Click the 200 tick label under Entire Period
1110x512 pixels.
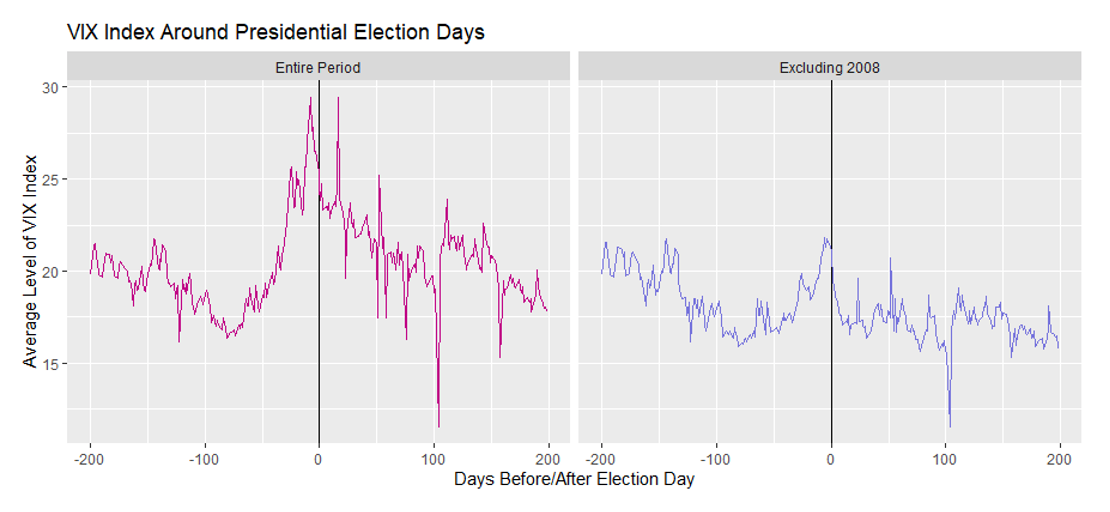(x=548, y=459)
